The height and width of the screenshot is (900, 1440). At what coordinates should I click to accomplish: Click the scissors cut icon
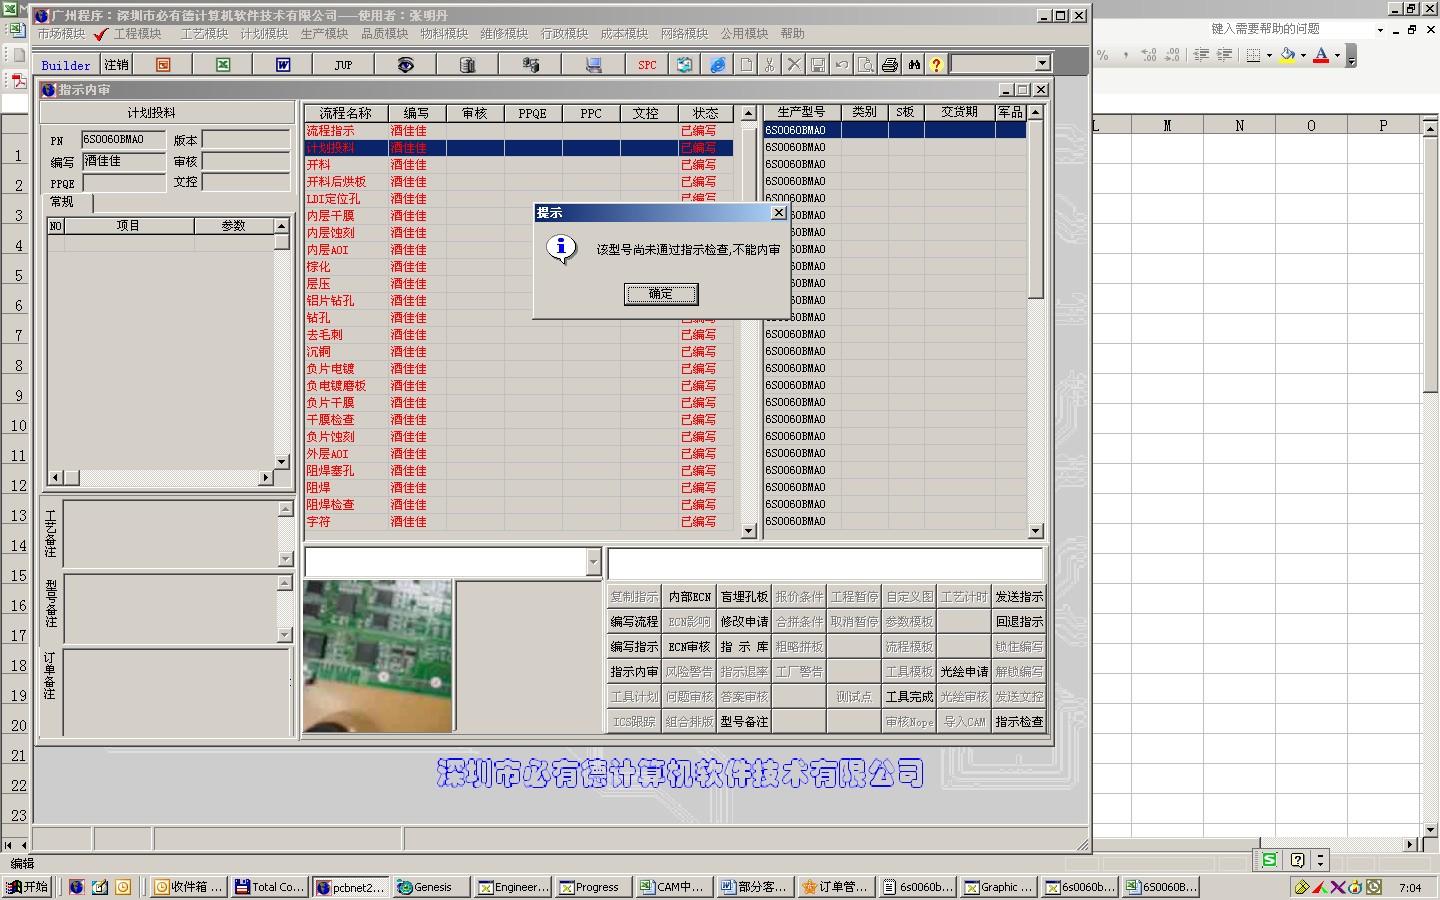[x=770, y=65]
